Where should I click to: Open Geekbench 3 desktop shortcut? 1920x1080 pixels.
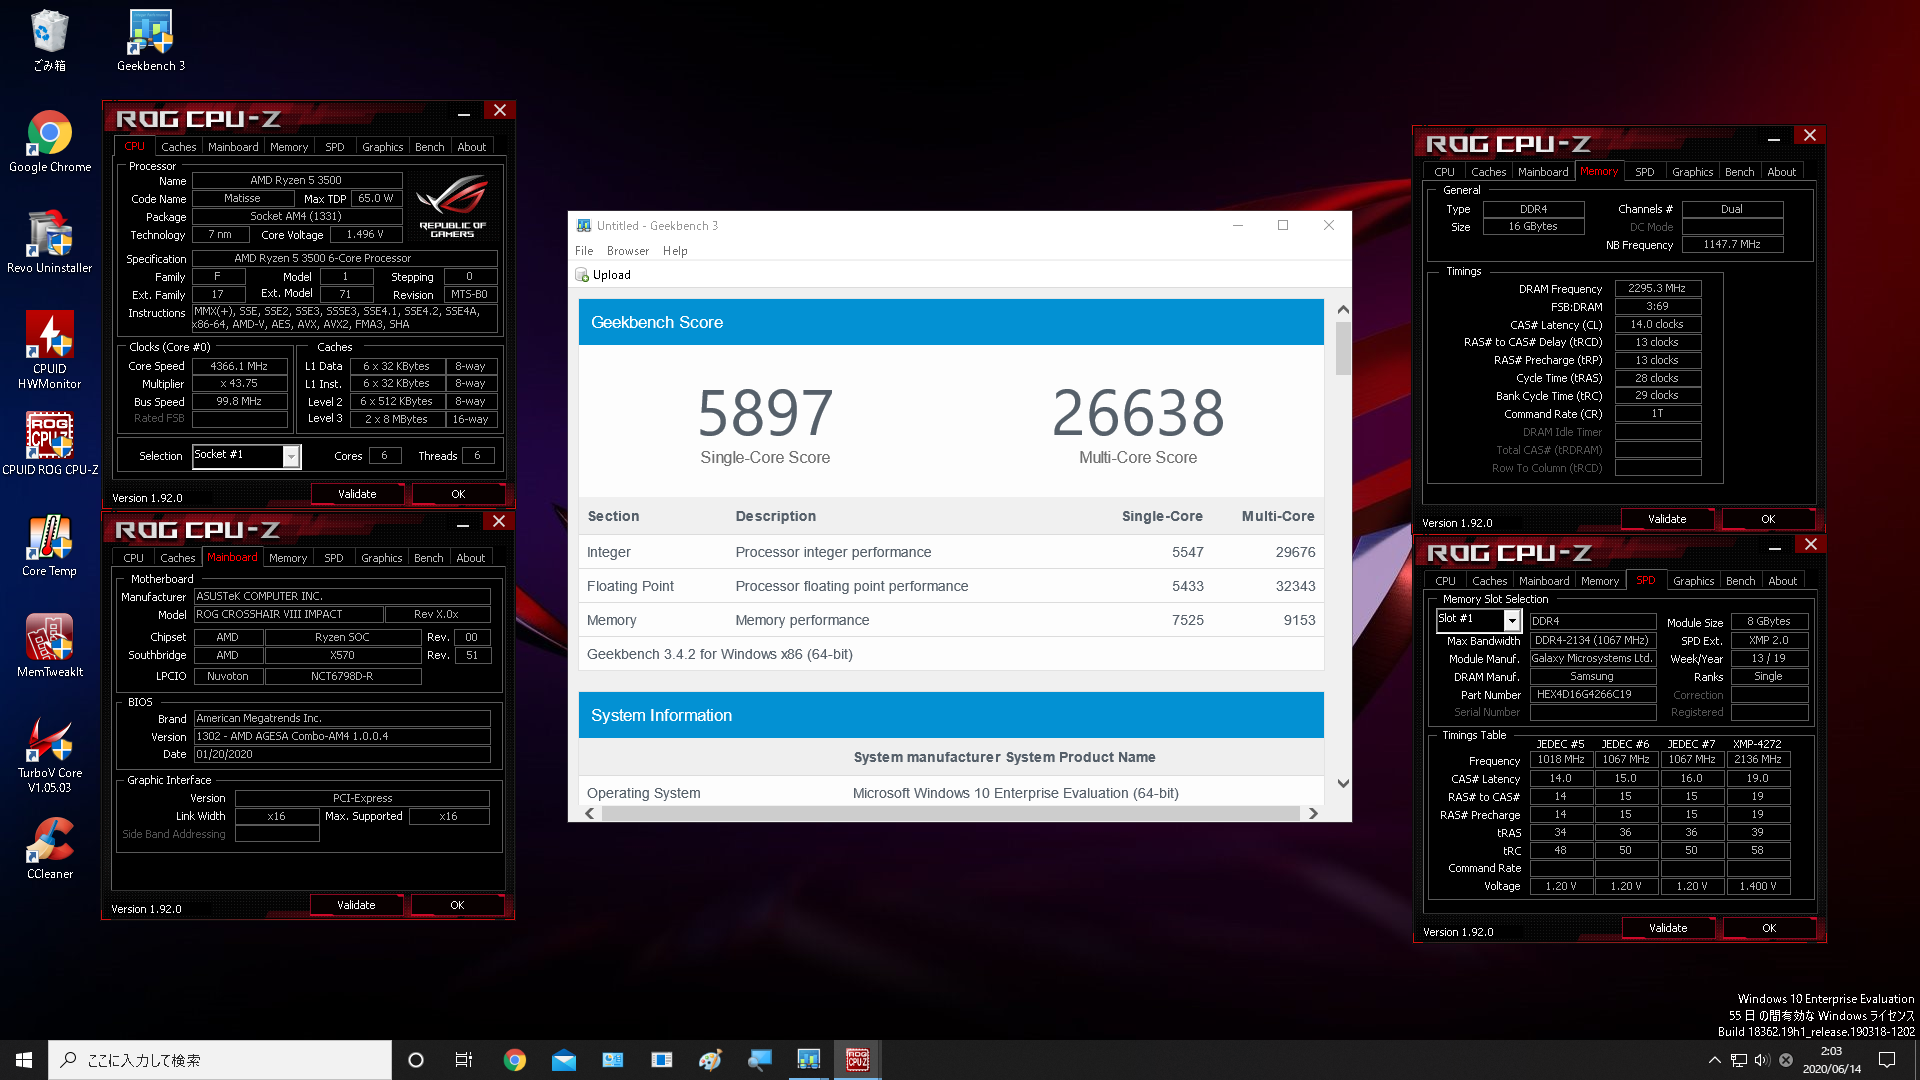(x=151, y=41)
